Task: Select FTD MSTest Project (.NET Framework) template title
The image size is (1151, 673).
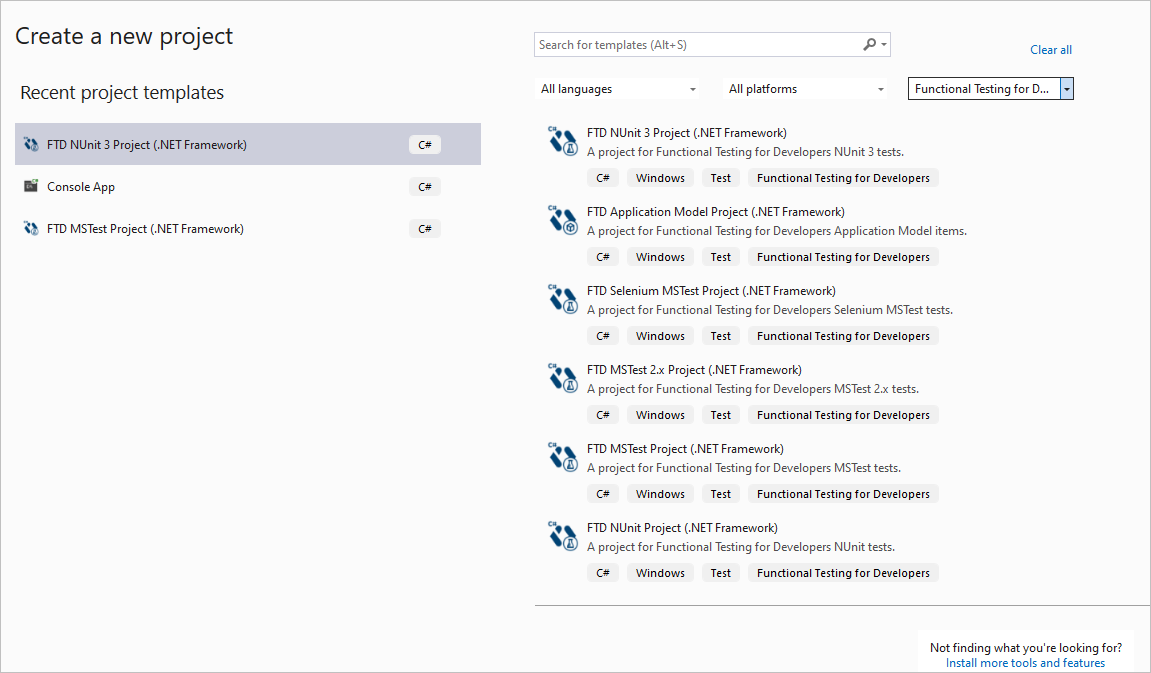Action: pos(685,449)
